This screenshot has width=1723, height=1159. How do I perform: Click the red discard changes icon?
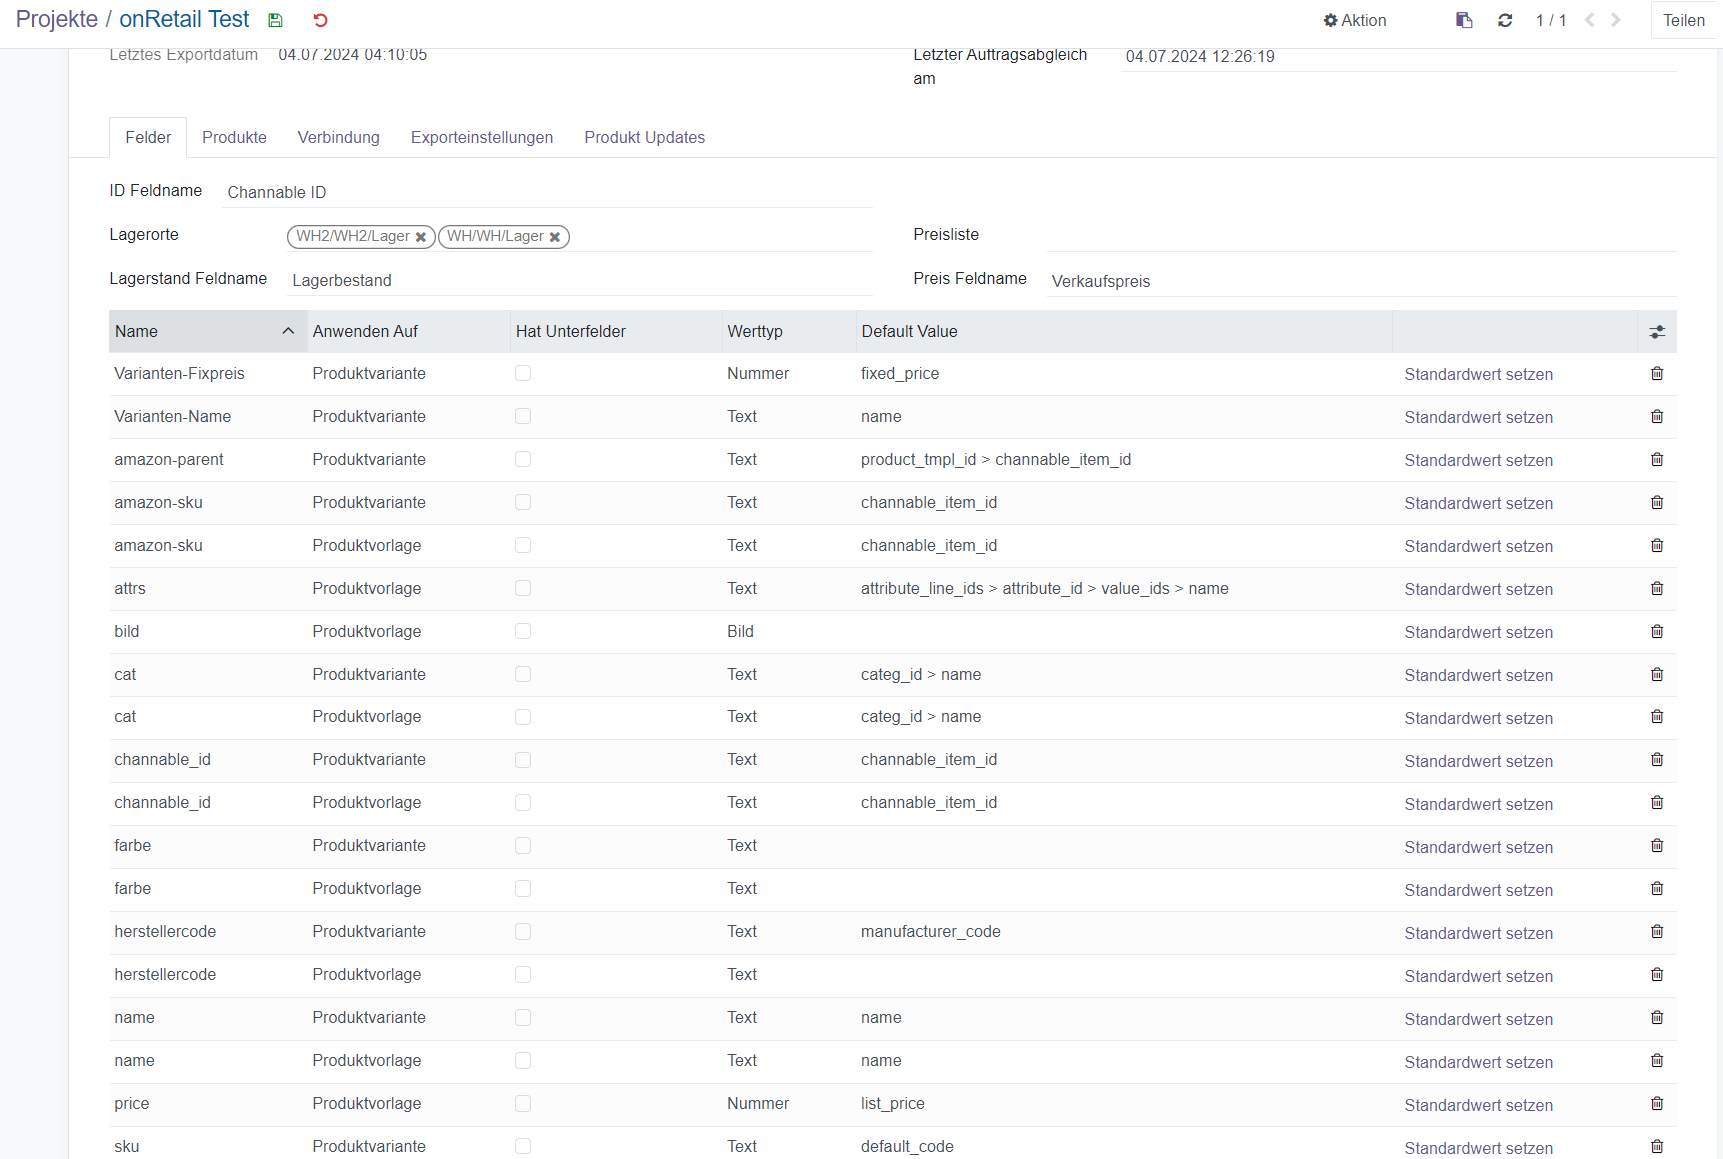tap(320, 20)
